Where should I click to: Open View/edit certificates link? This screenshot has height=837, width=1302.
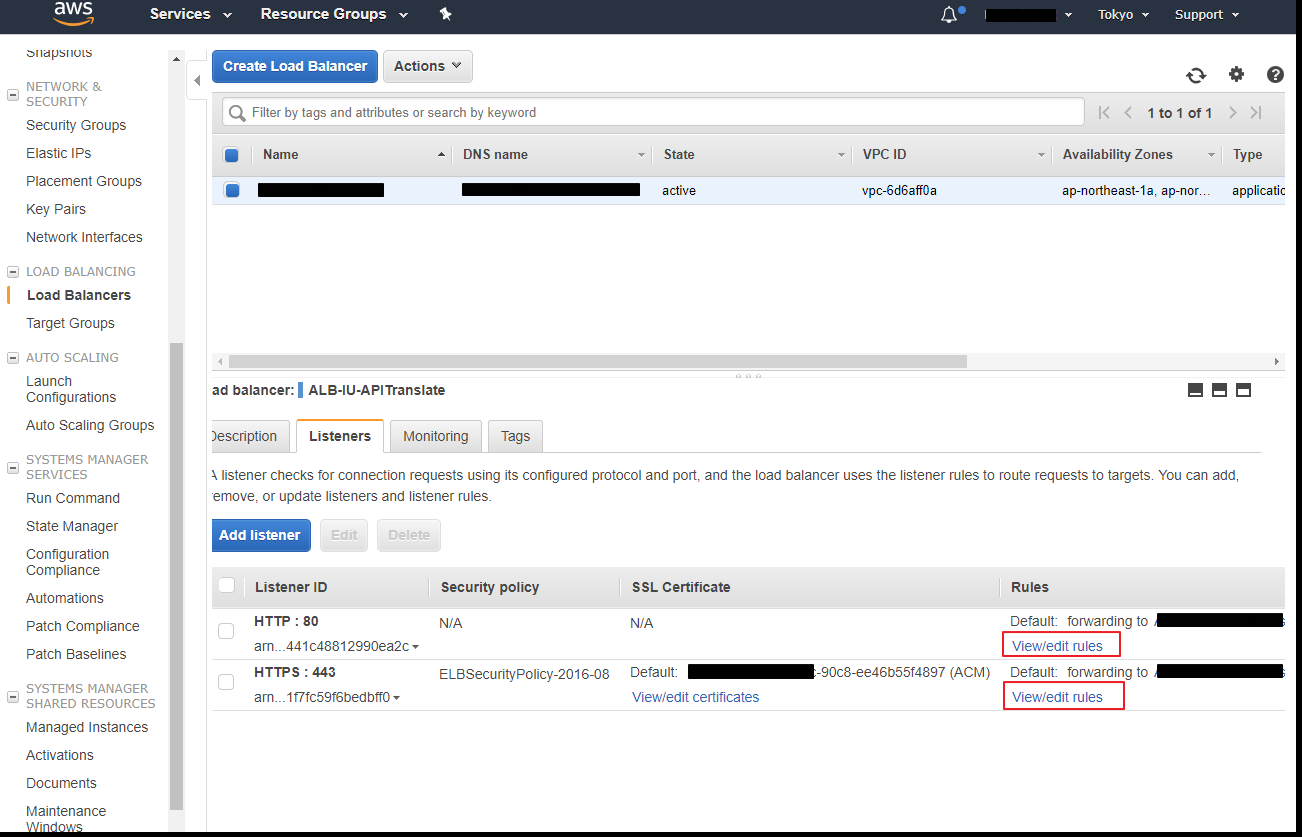point(695,697)
